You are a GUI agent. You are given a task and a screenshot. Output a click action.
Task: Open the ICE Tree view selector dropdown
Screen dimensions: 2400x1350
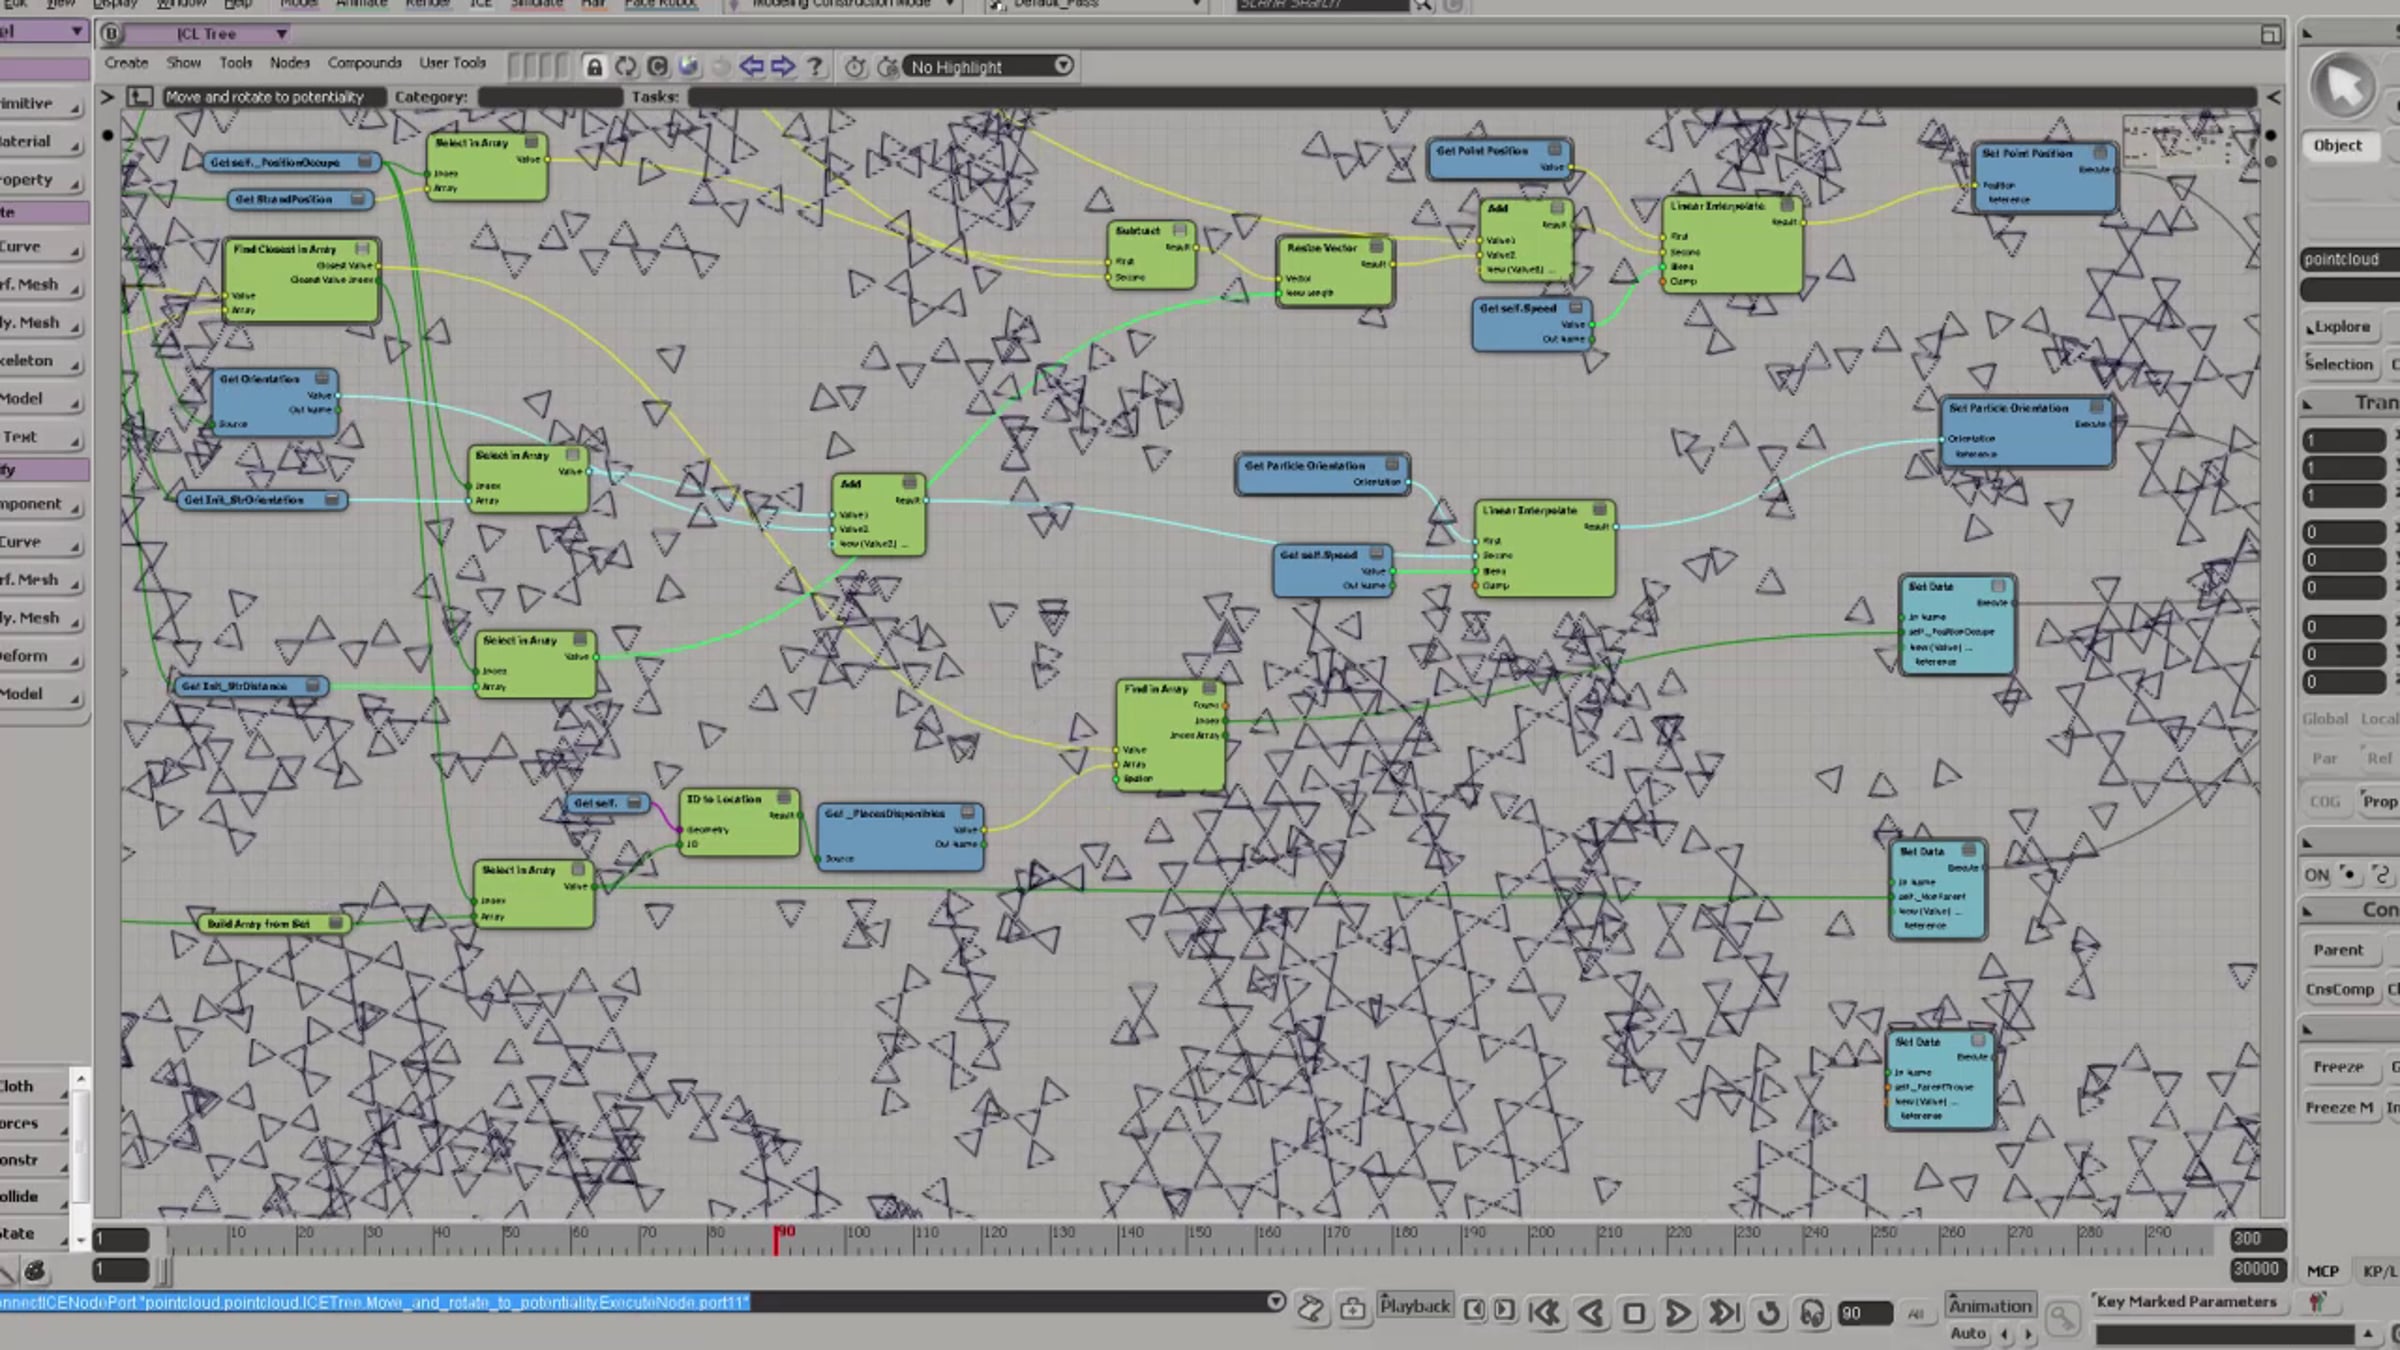(209, 34)
